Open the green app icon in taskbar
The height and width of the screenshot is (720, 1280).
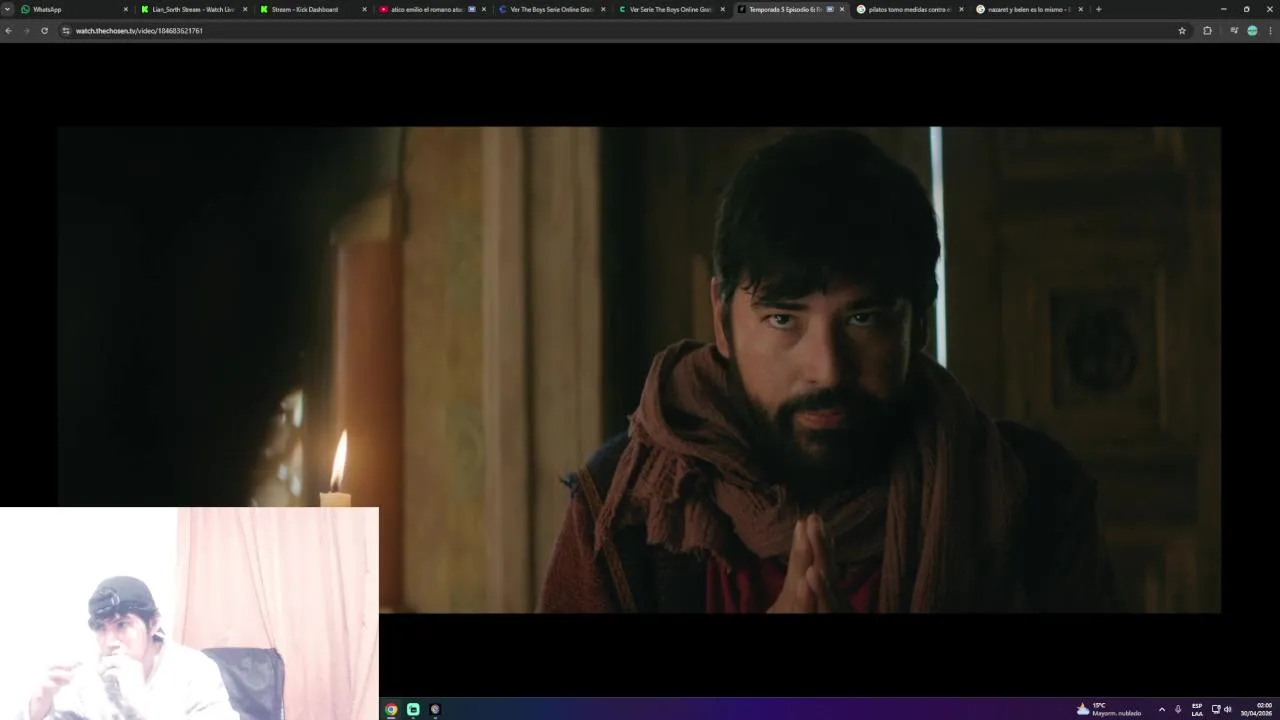coord(413,709)
